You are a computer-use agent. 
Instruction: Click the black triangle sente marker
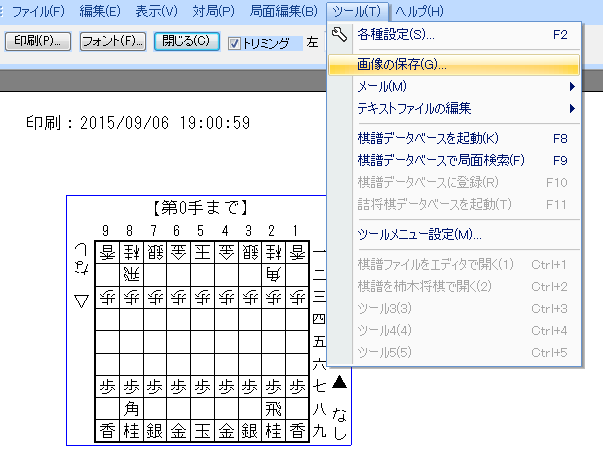pos(340,381)
